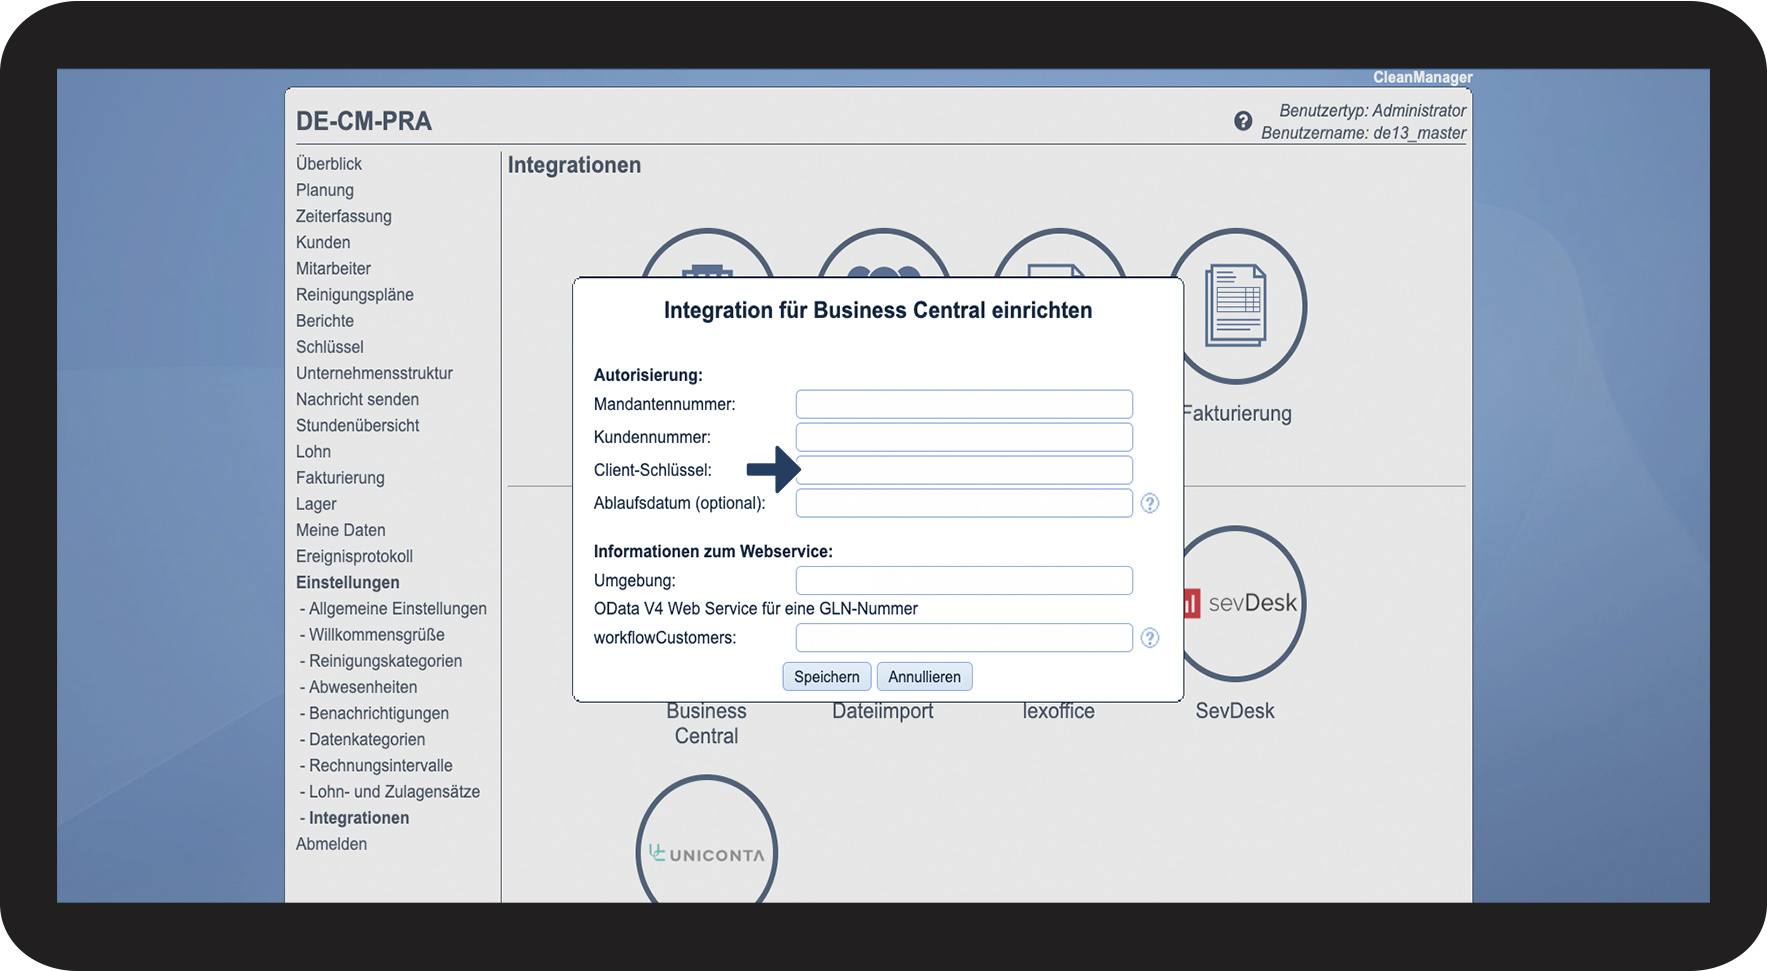The width and height of the screenshot is (1767, 971).
Task: Open Meine Daten in the sidebar
Action: [341, 530]
